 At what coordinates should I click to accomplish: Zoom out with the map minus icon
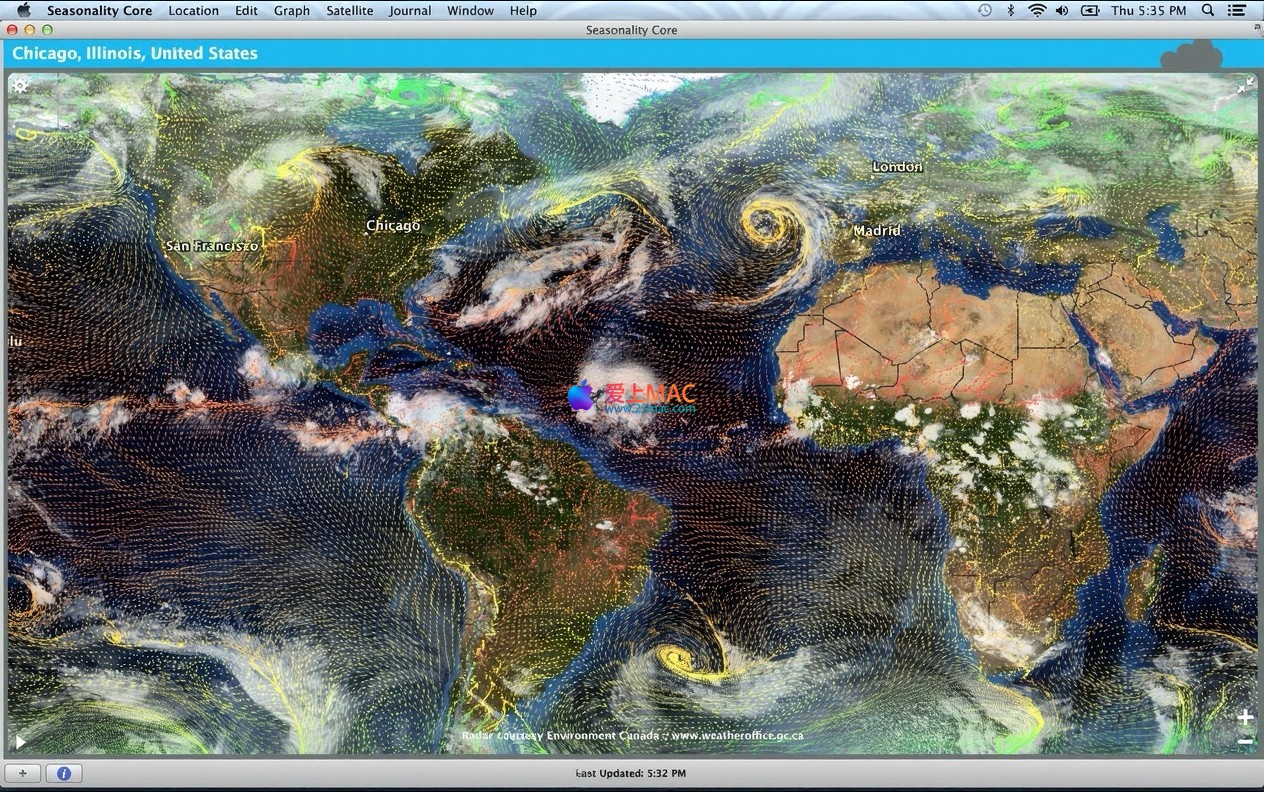tap(1245, 741)
